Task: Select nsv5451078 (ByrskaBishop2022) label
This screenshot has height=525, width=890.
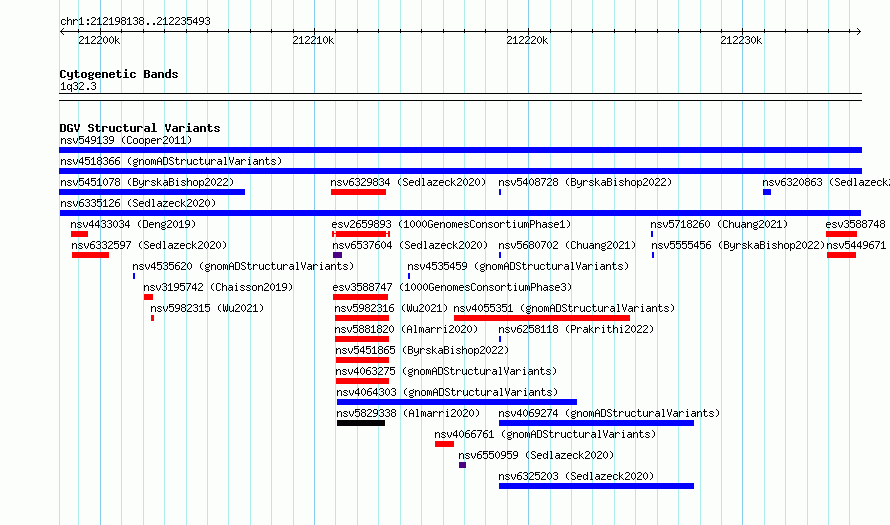Action: pos(147,182)
